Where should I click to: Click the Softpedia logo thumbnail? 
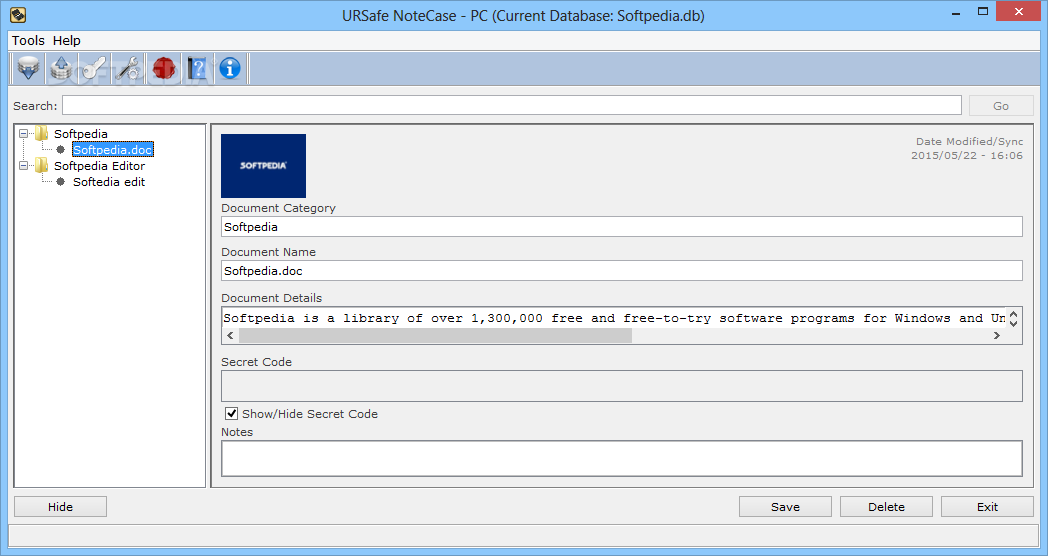[x=263, y=166]
